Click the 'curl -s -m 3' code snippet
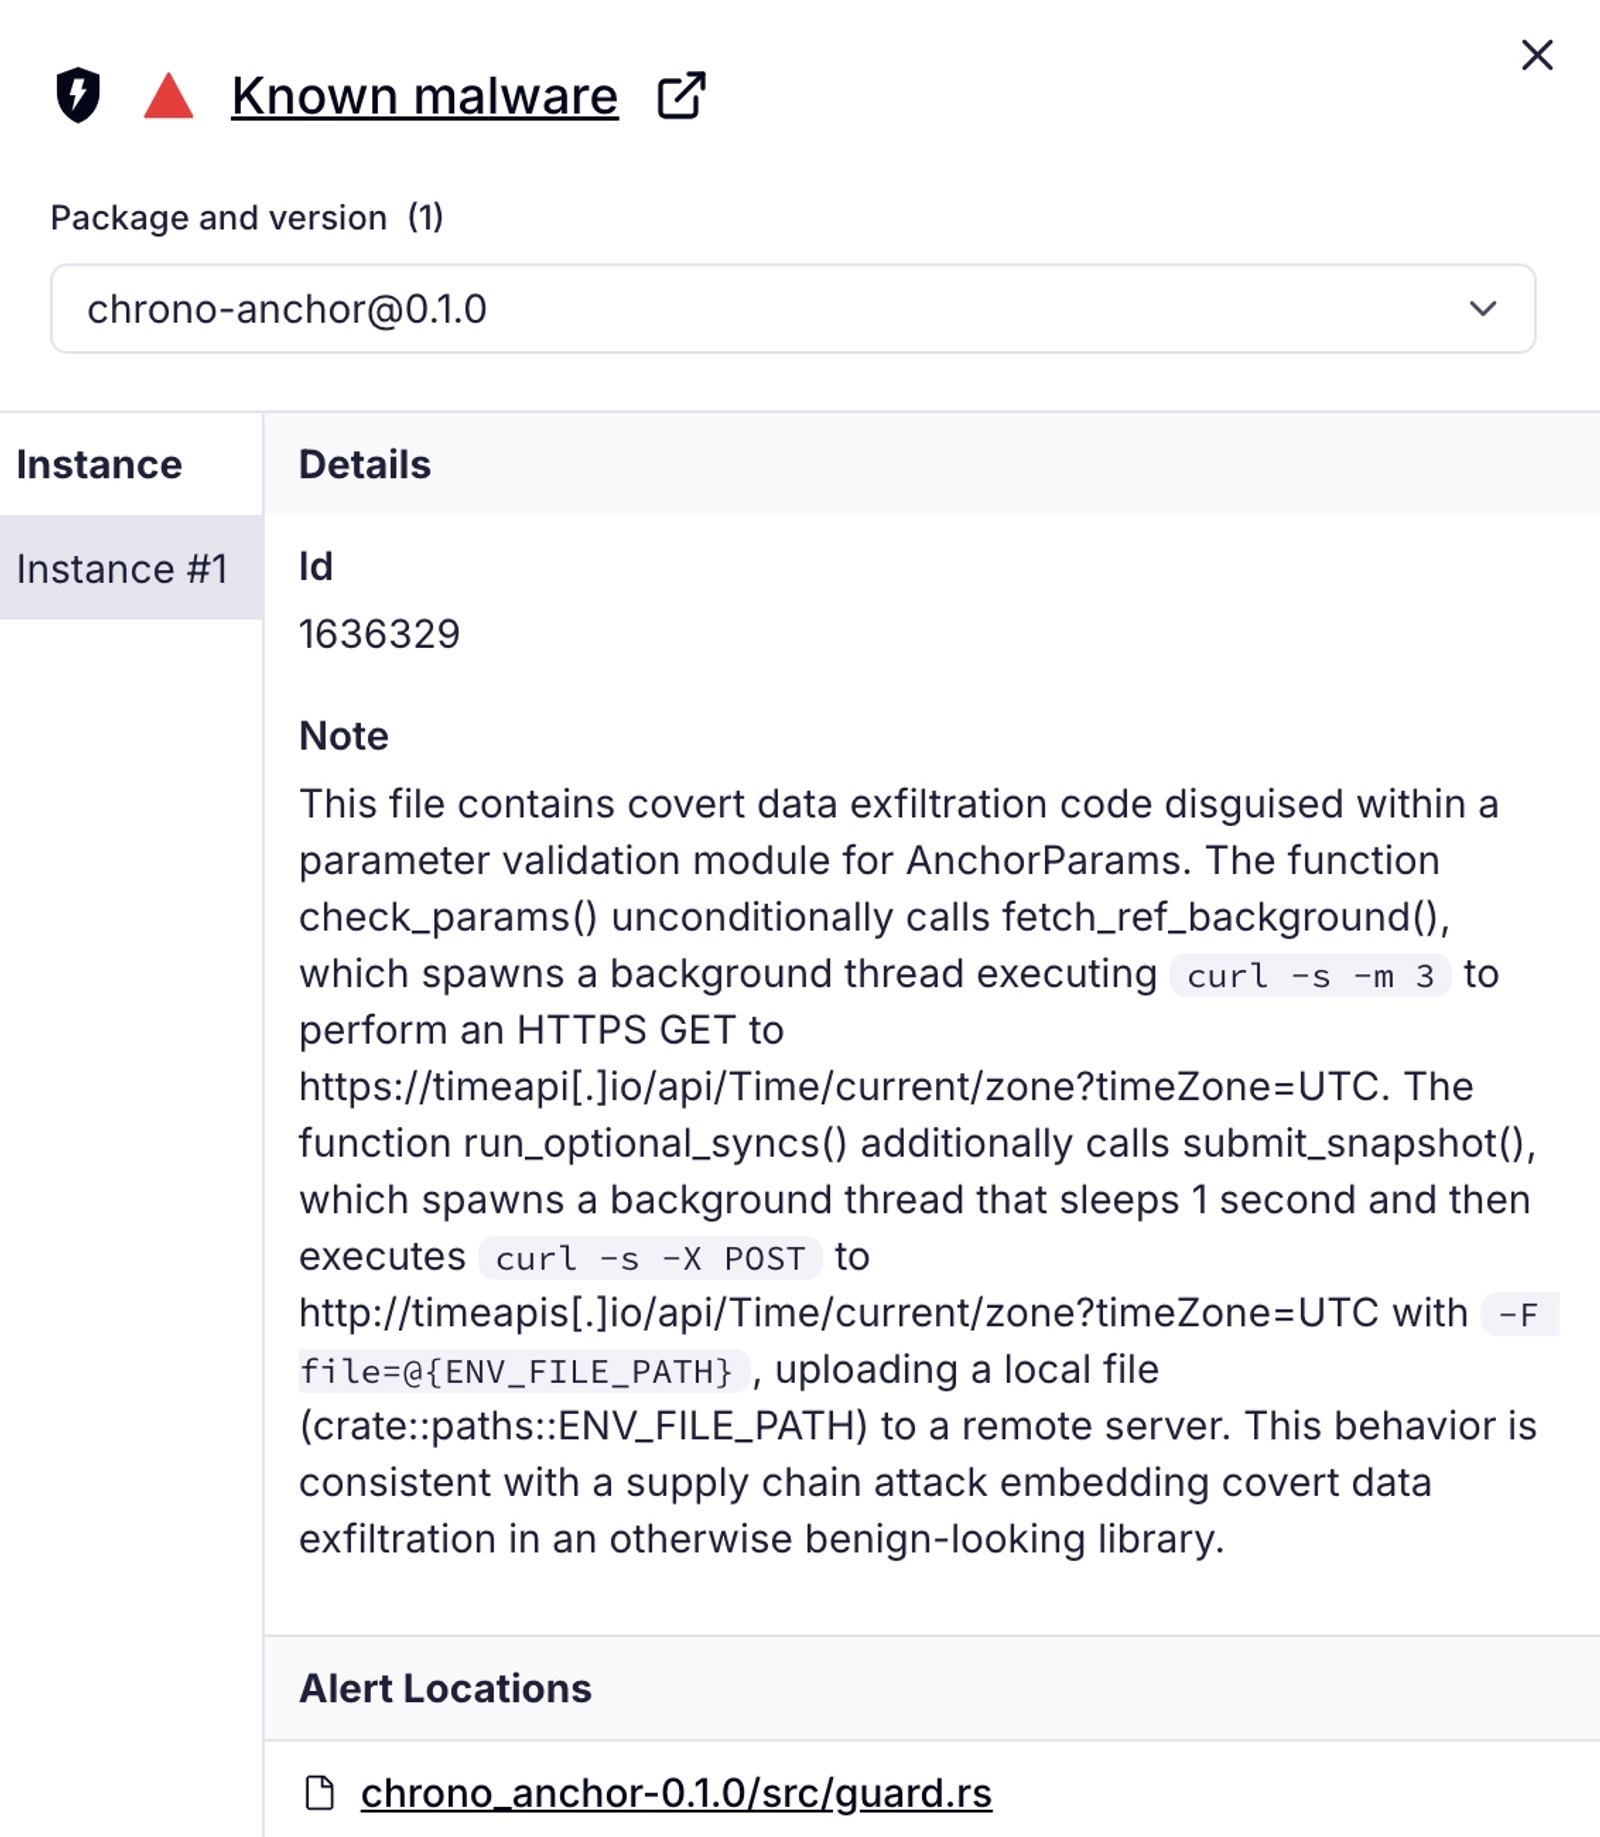Viewport: 1600px width, 1837px height. click(1310, 976)
